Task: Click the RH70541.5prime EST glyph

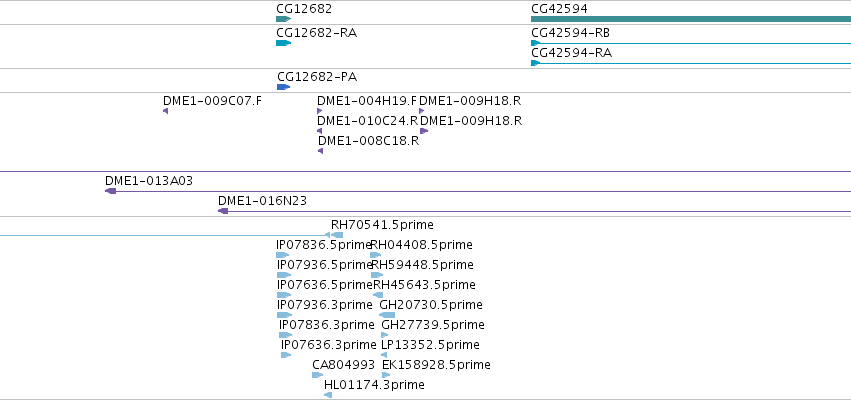Action: tap(336, 235)
